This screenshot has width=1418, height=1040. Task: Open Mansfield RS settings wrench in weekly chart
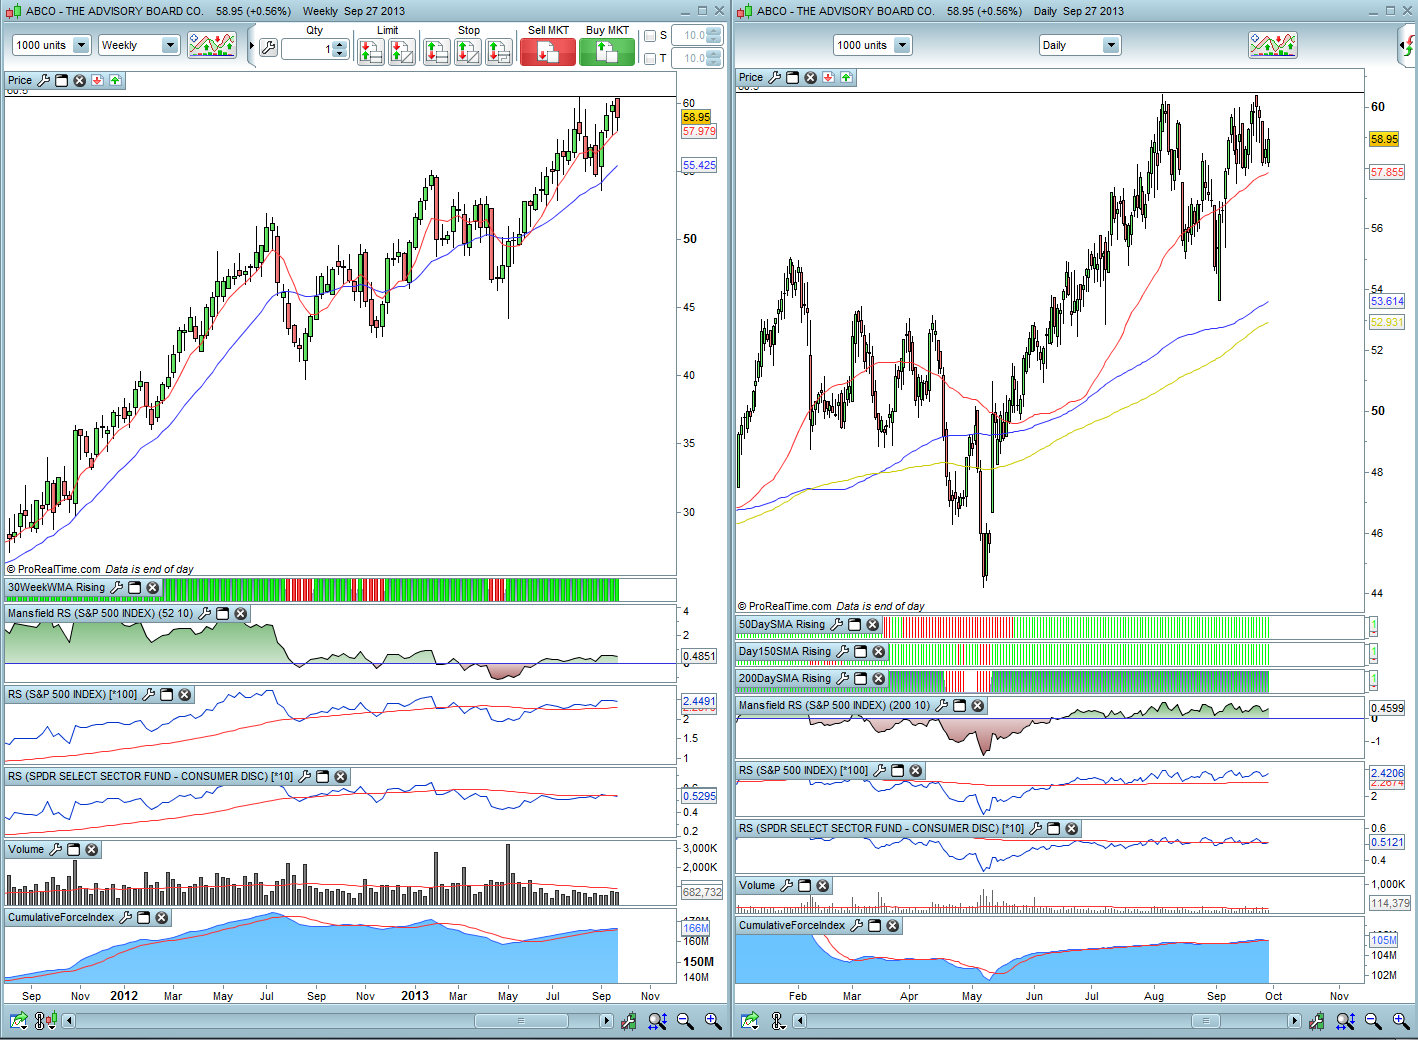coord(205,614)
